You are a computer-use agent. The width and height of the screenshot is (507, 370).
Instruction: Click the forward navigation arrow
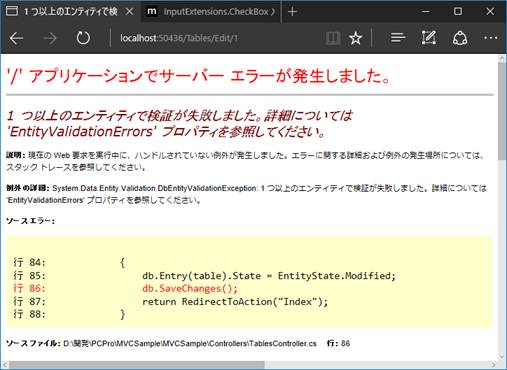[x=50, y=38]
